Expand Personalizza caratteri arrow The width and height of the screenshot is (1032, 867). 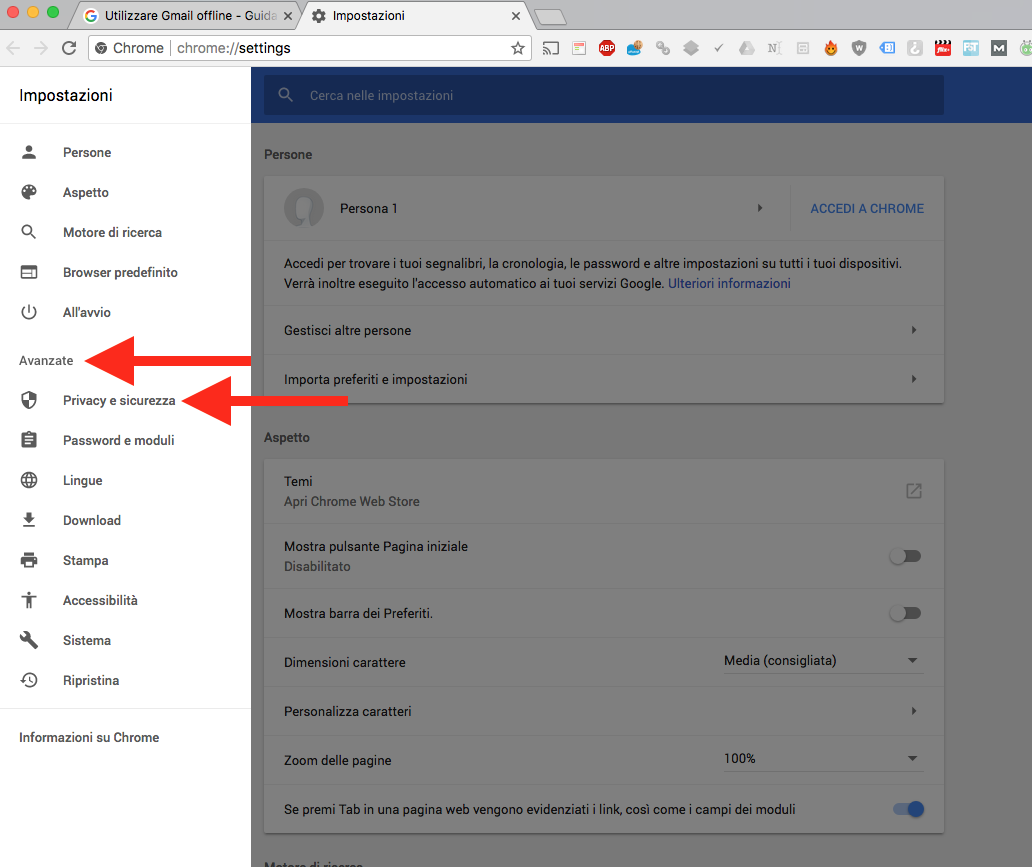click(914, 711)
